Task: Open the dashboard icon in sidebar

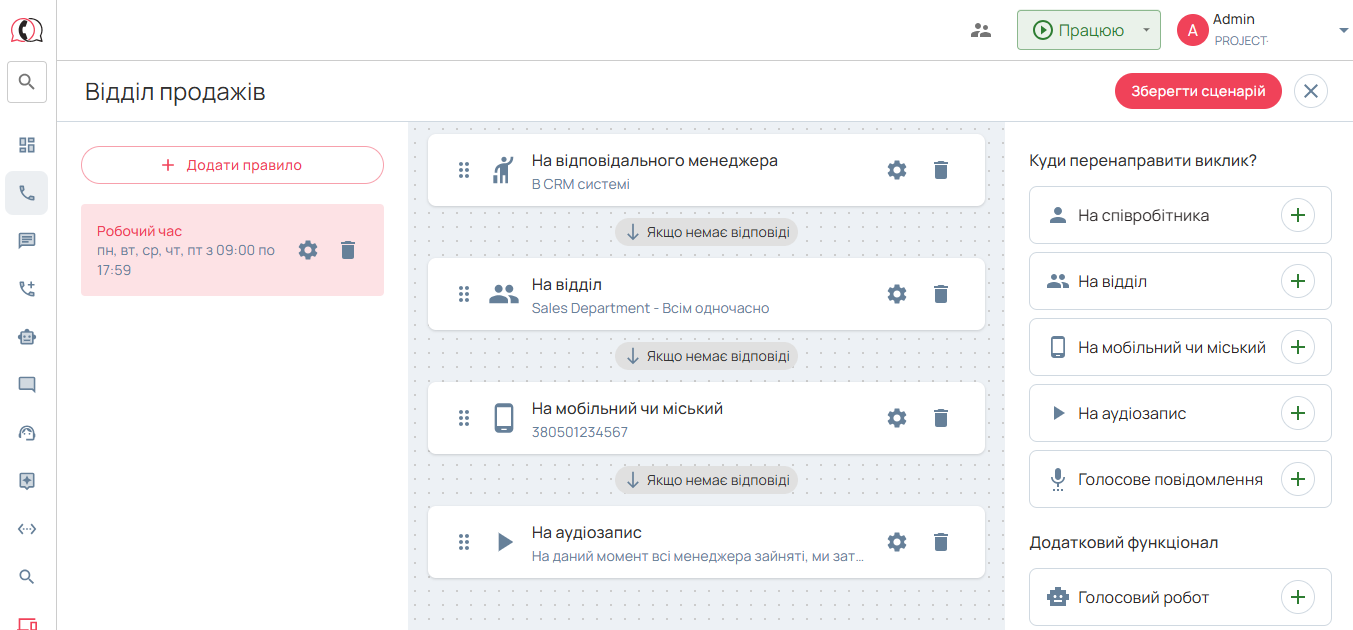Action: pyautogui.click(x=27, y=145)
